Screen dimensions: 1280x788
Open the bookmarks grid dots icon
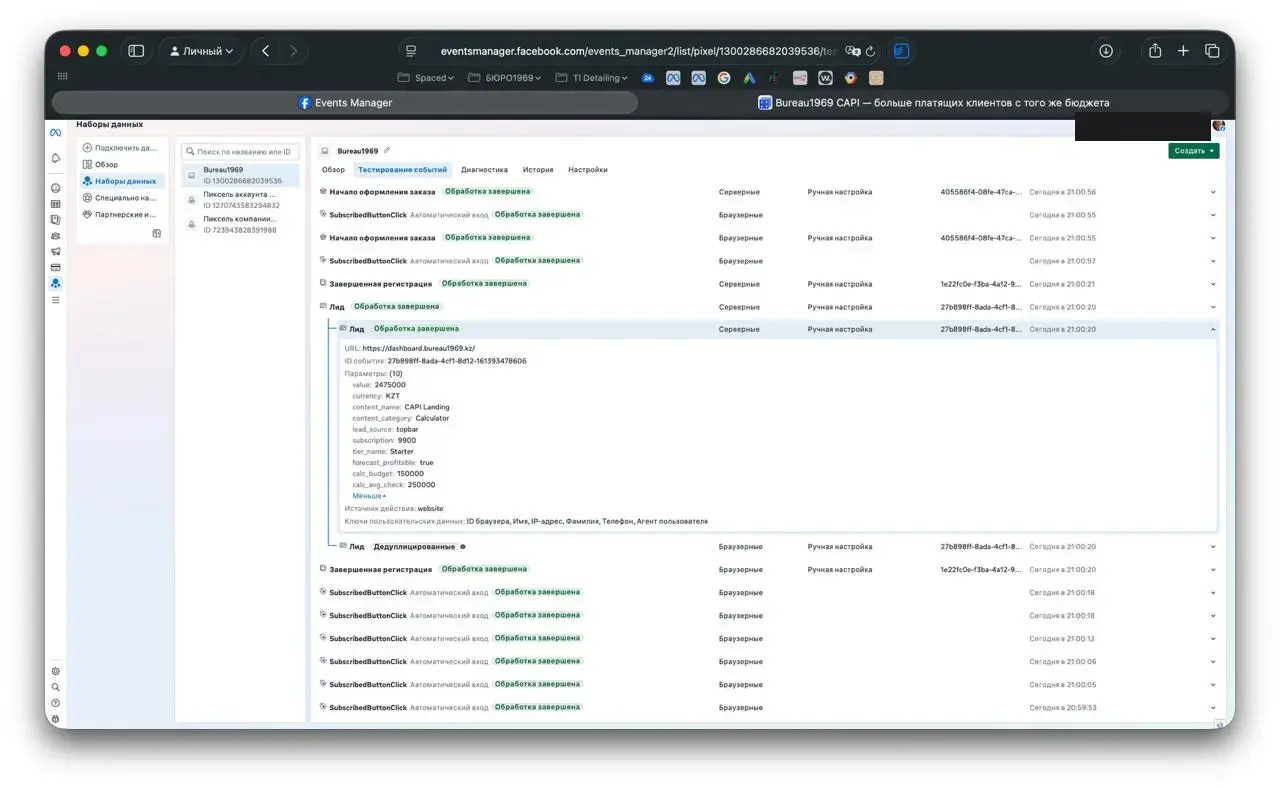pyautogui.click(x=62, y=77)
